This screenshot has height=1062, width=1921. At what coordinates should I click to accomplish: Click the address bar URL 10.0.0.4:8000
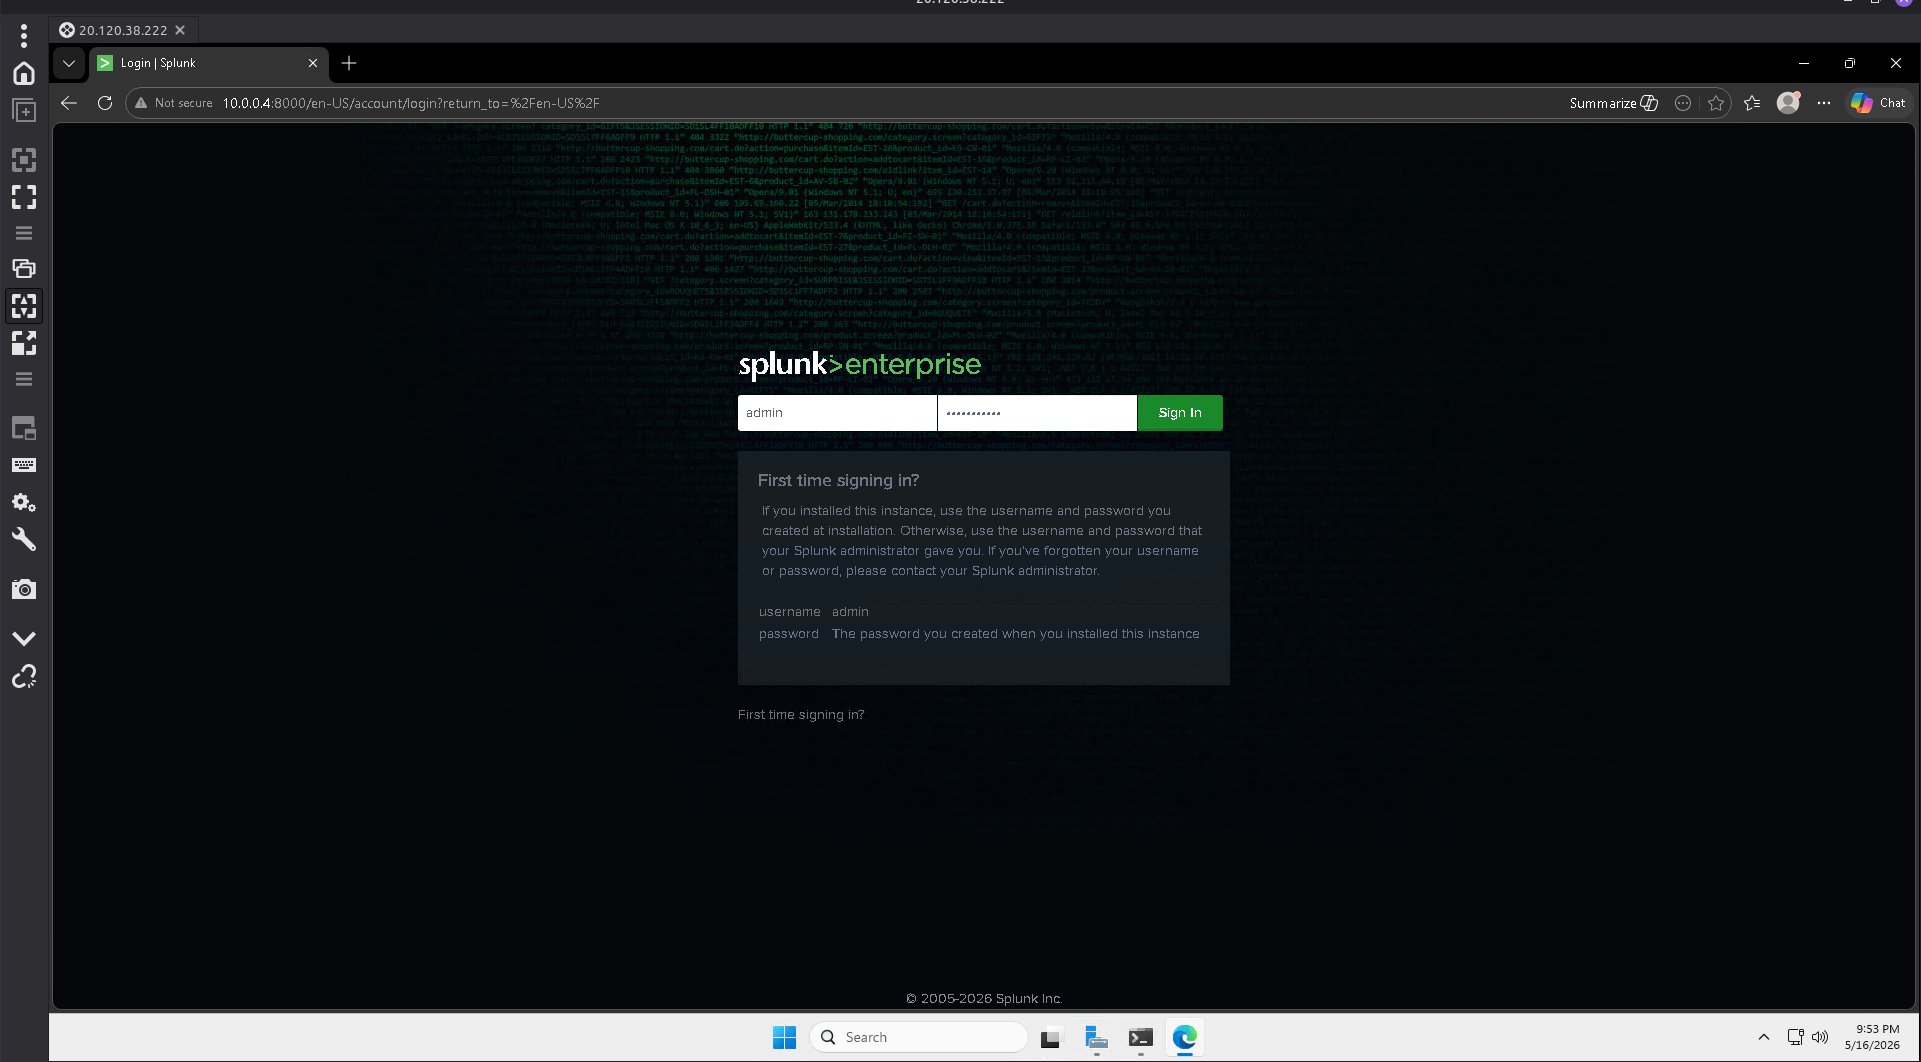click(x=411, y=103)
